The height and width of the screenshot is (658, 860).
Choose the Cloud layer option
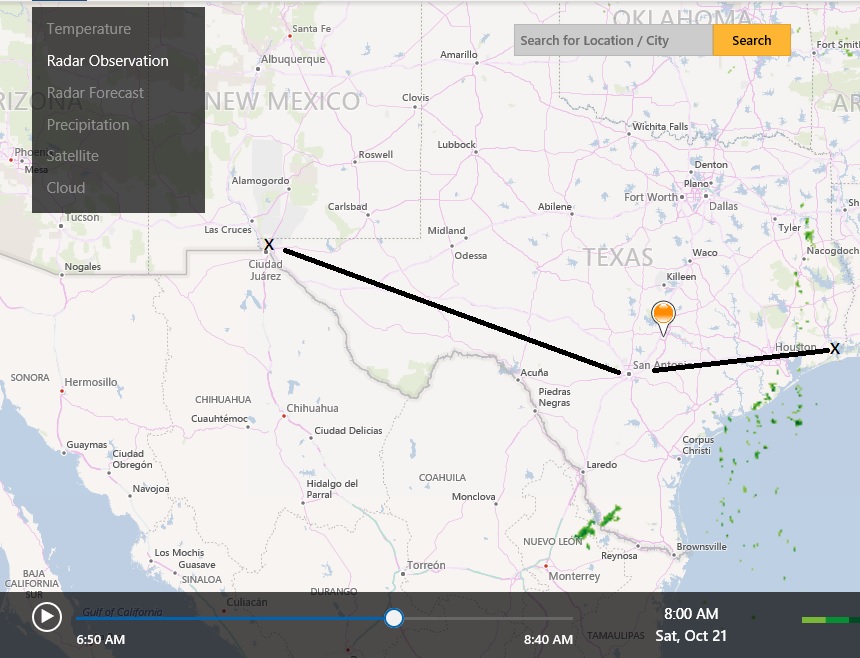tap(66, 188)
